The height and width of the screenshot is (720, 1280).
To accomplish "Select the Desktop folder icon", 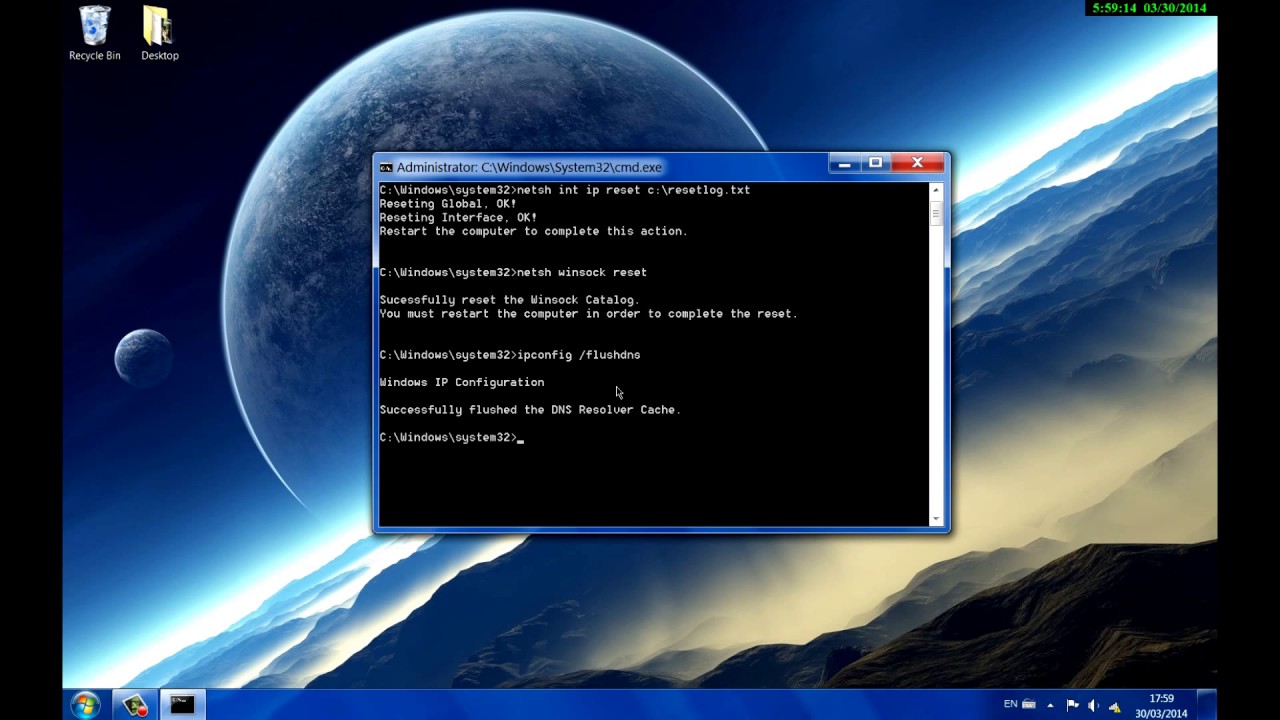I will click(159, 34).
